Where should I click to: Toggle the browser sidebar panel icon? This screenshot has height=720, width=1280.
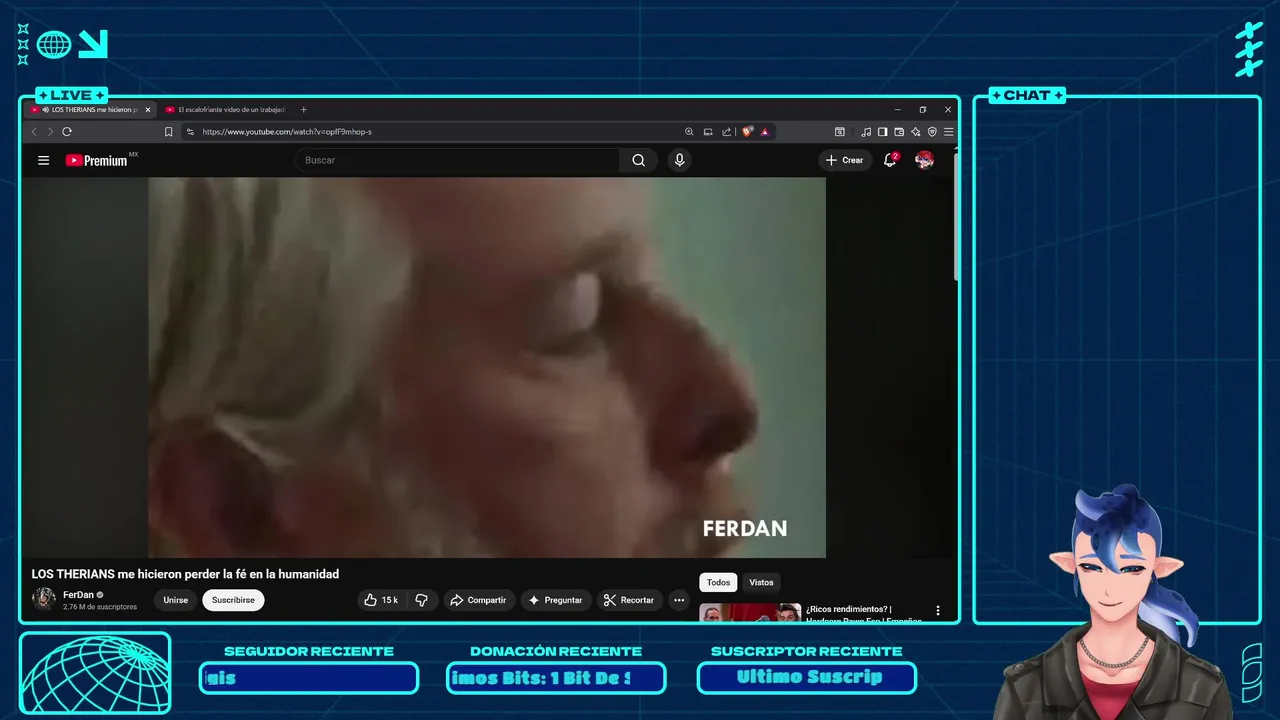pos(882,132)
